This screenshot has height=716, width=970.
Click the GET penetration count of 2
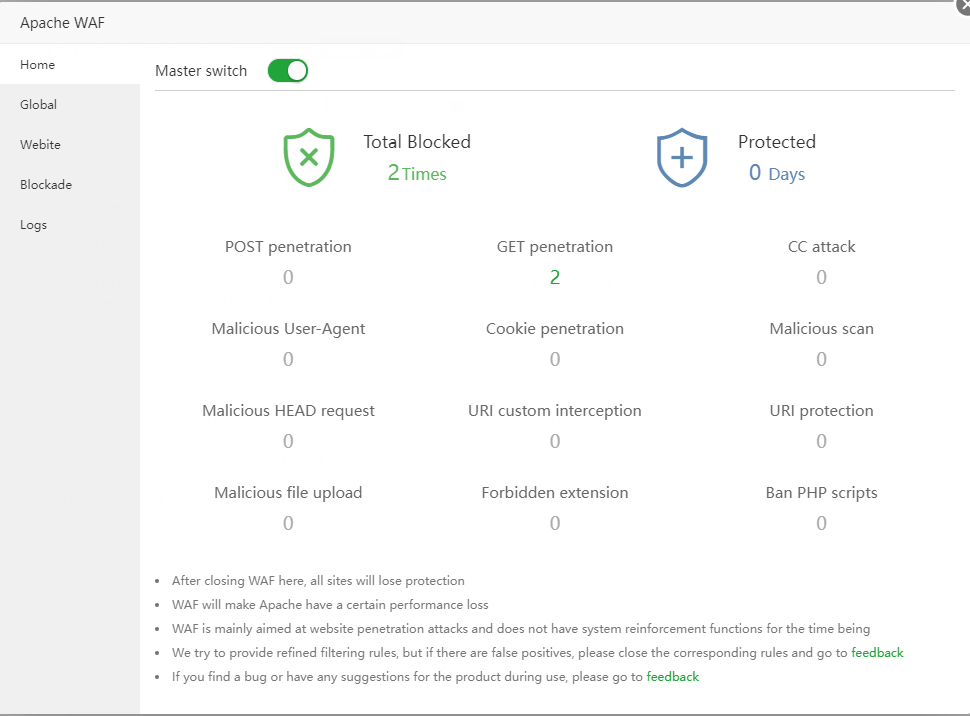[x=555, y=278]
